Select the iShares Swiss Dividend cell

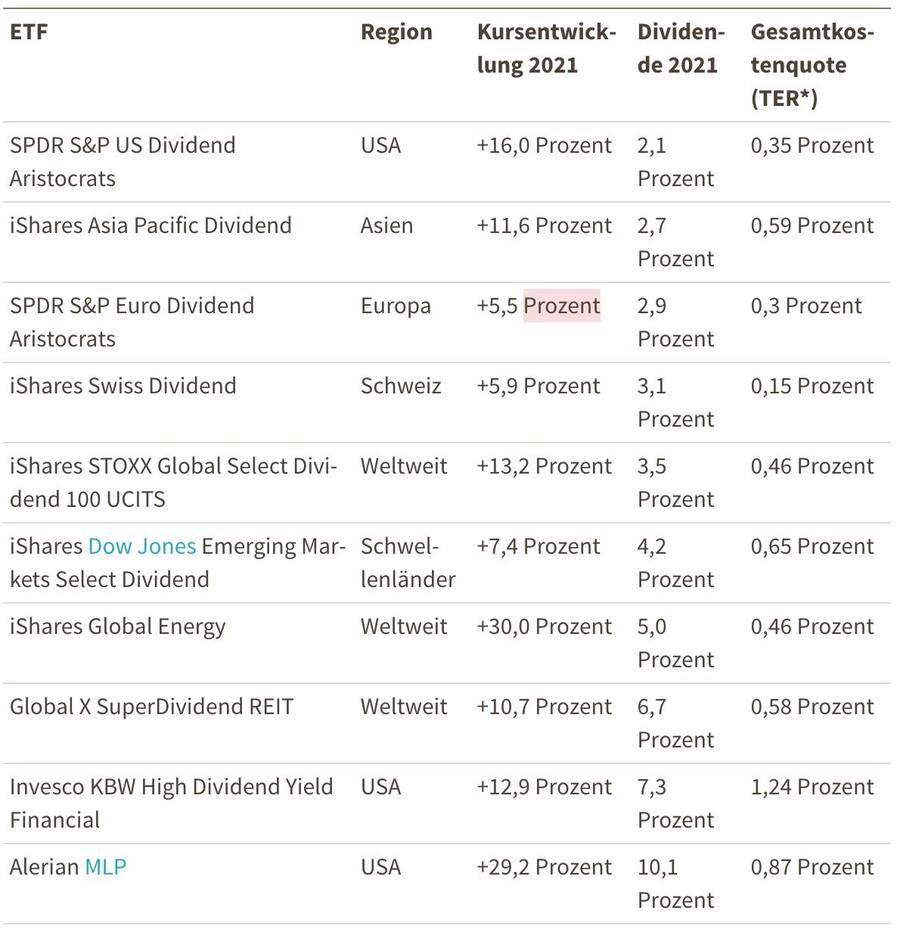[123, 386]
